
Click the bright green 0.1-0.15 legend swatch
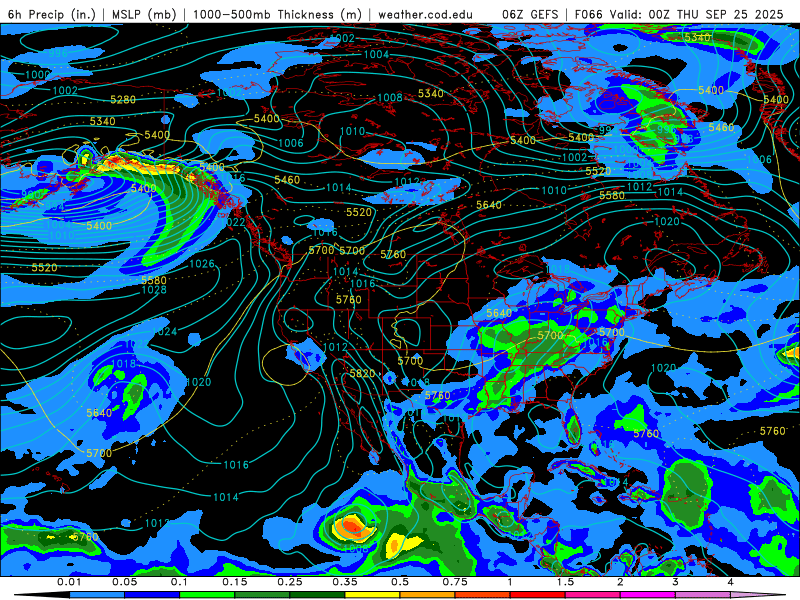click(207, 595)
